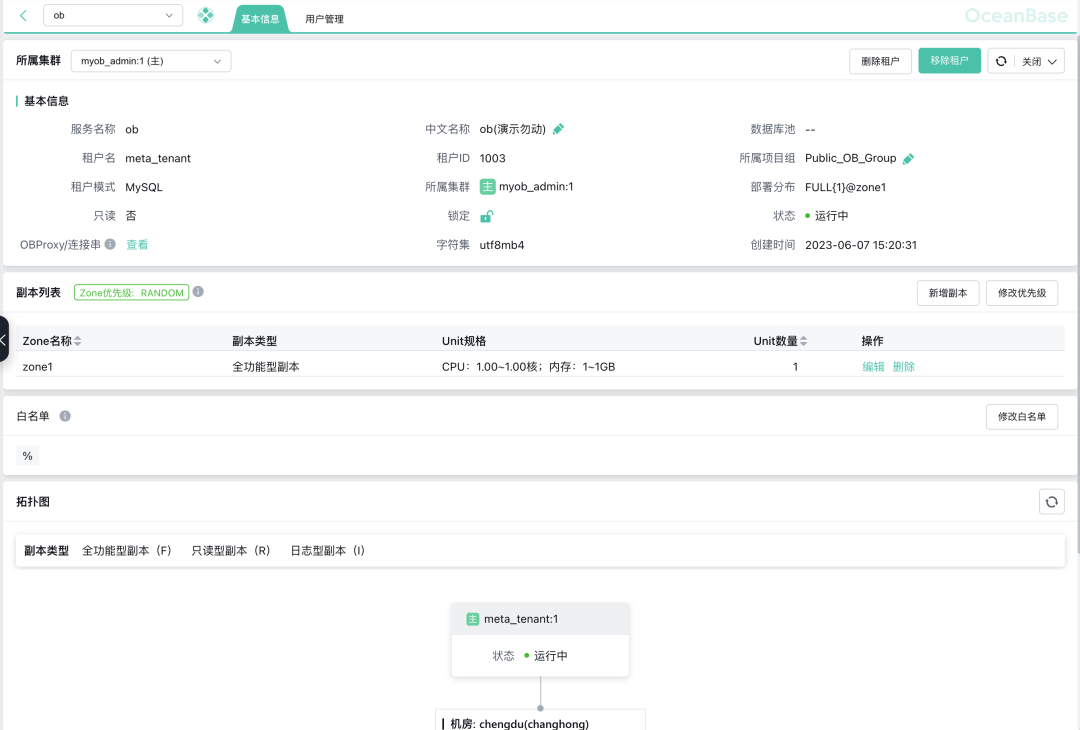This screenshot has width=1080, height=730.
Task: Click legend item 日志型副本 (I)
Action: 328,551
